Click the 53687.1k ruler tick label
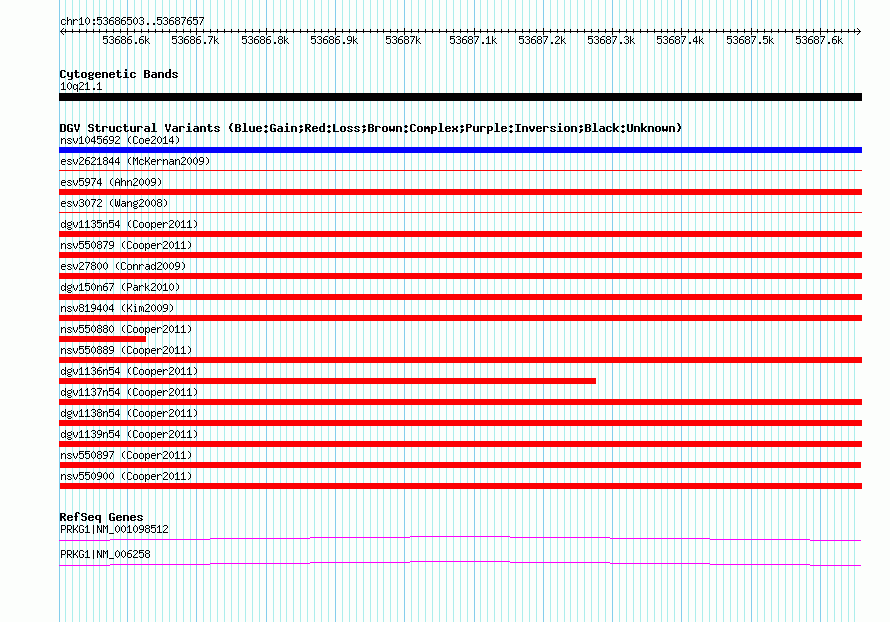 pyautogui.click(x=473, y=40)
